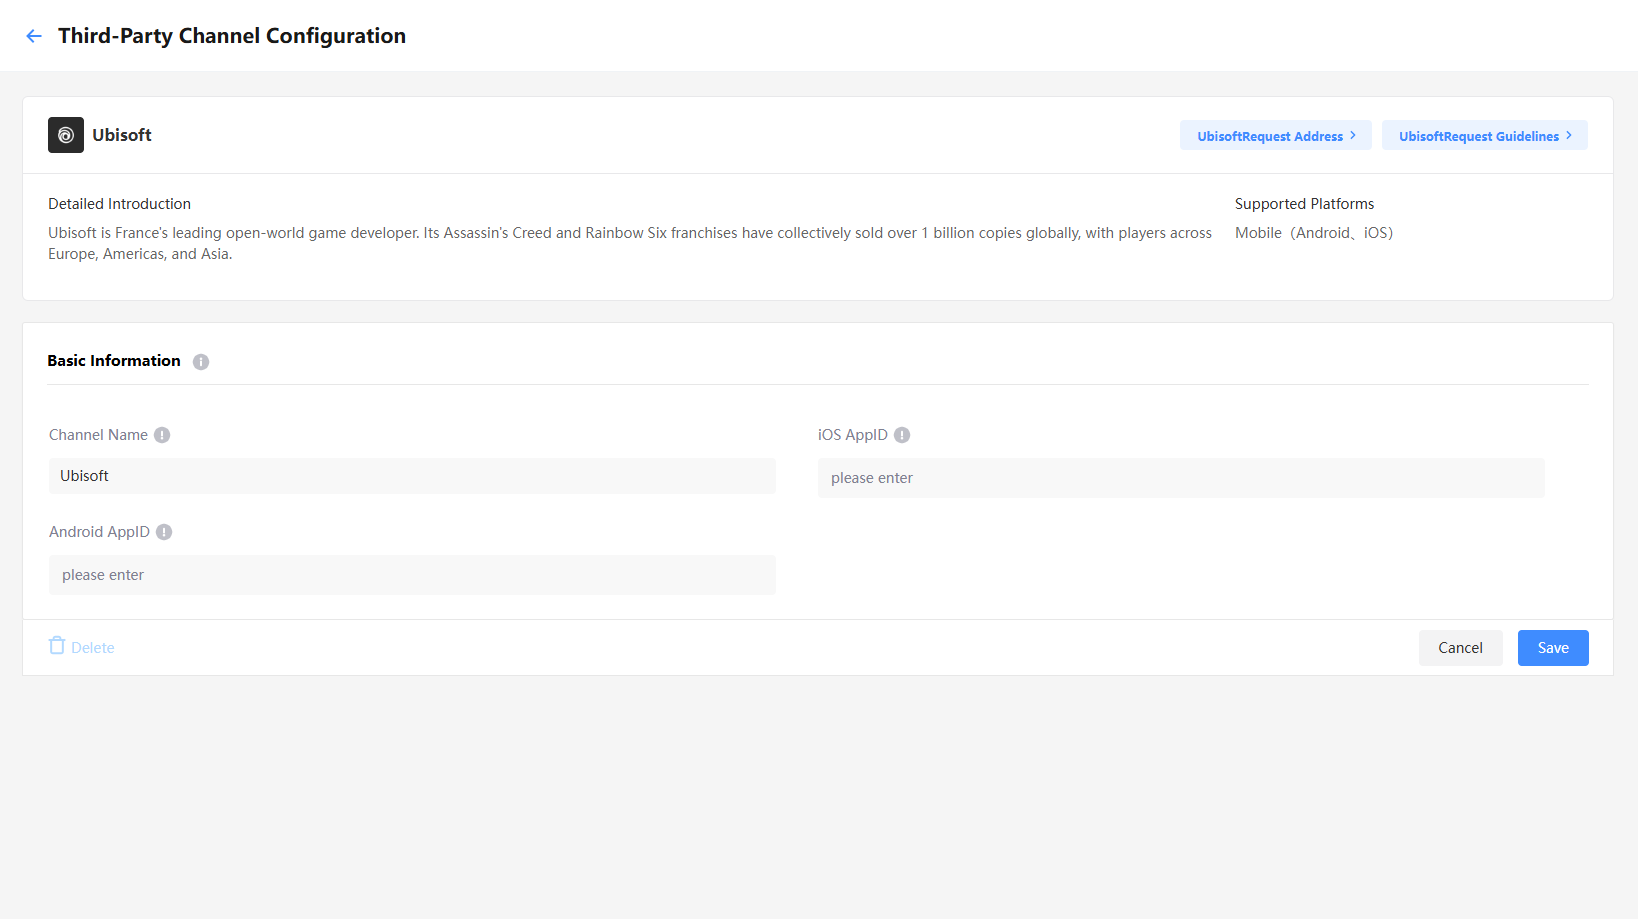
Task: Click the Ubisoft logo icon
Action: coord(66,135)
